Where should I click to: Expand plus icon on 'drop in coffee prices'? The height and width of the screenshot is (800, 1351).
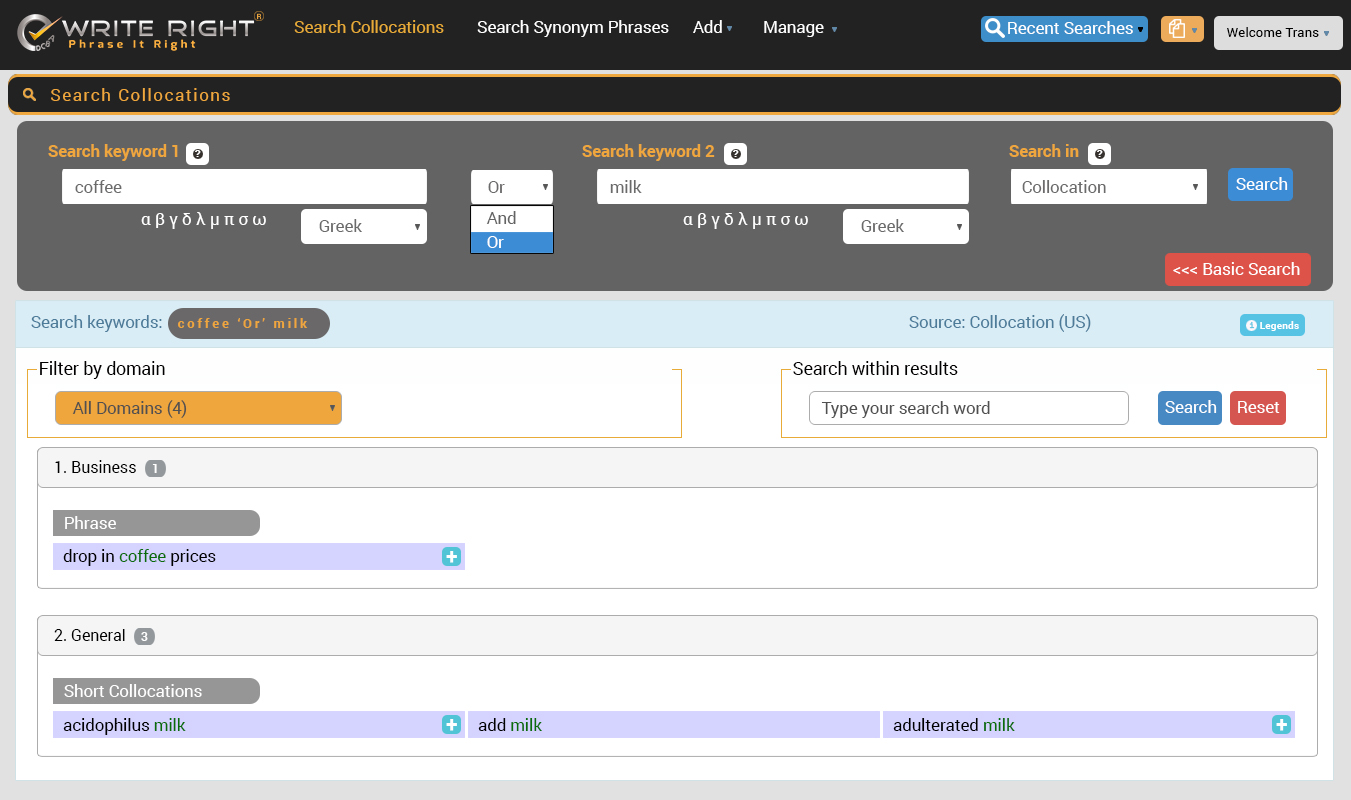coord(451,557)
